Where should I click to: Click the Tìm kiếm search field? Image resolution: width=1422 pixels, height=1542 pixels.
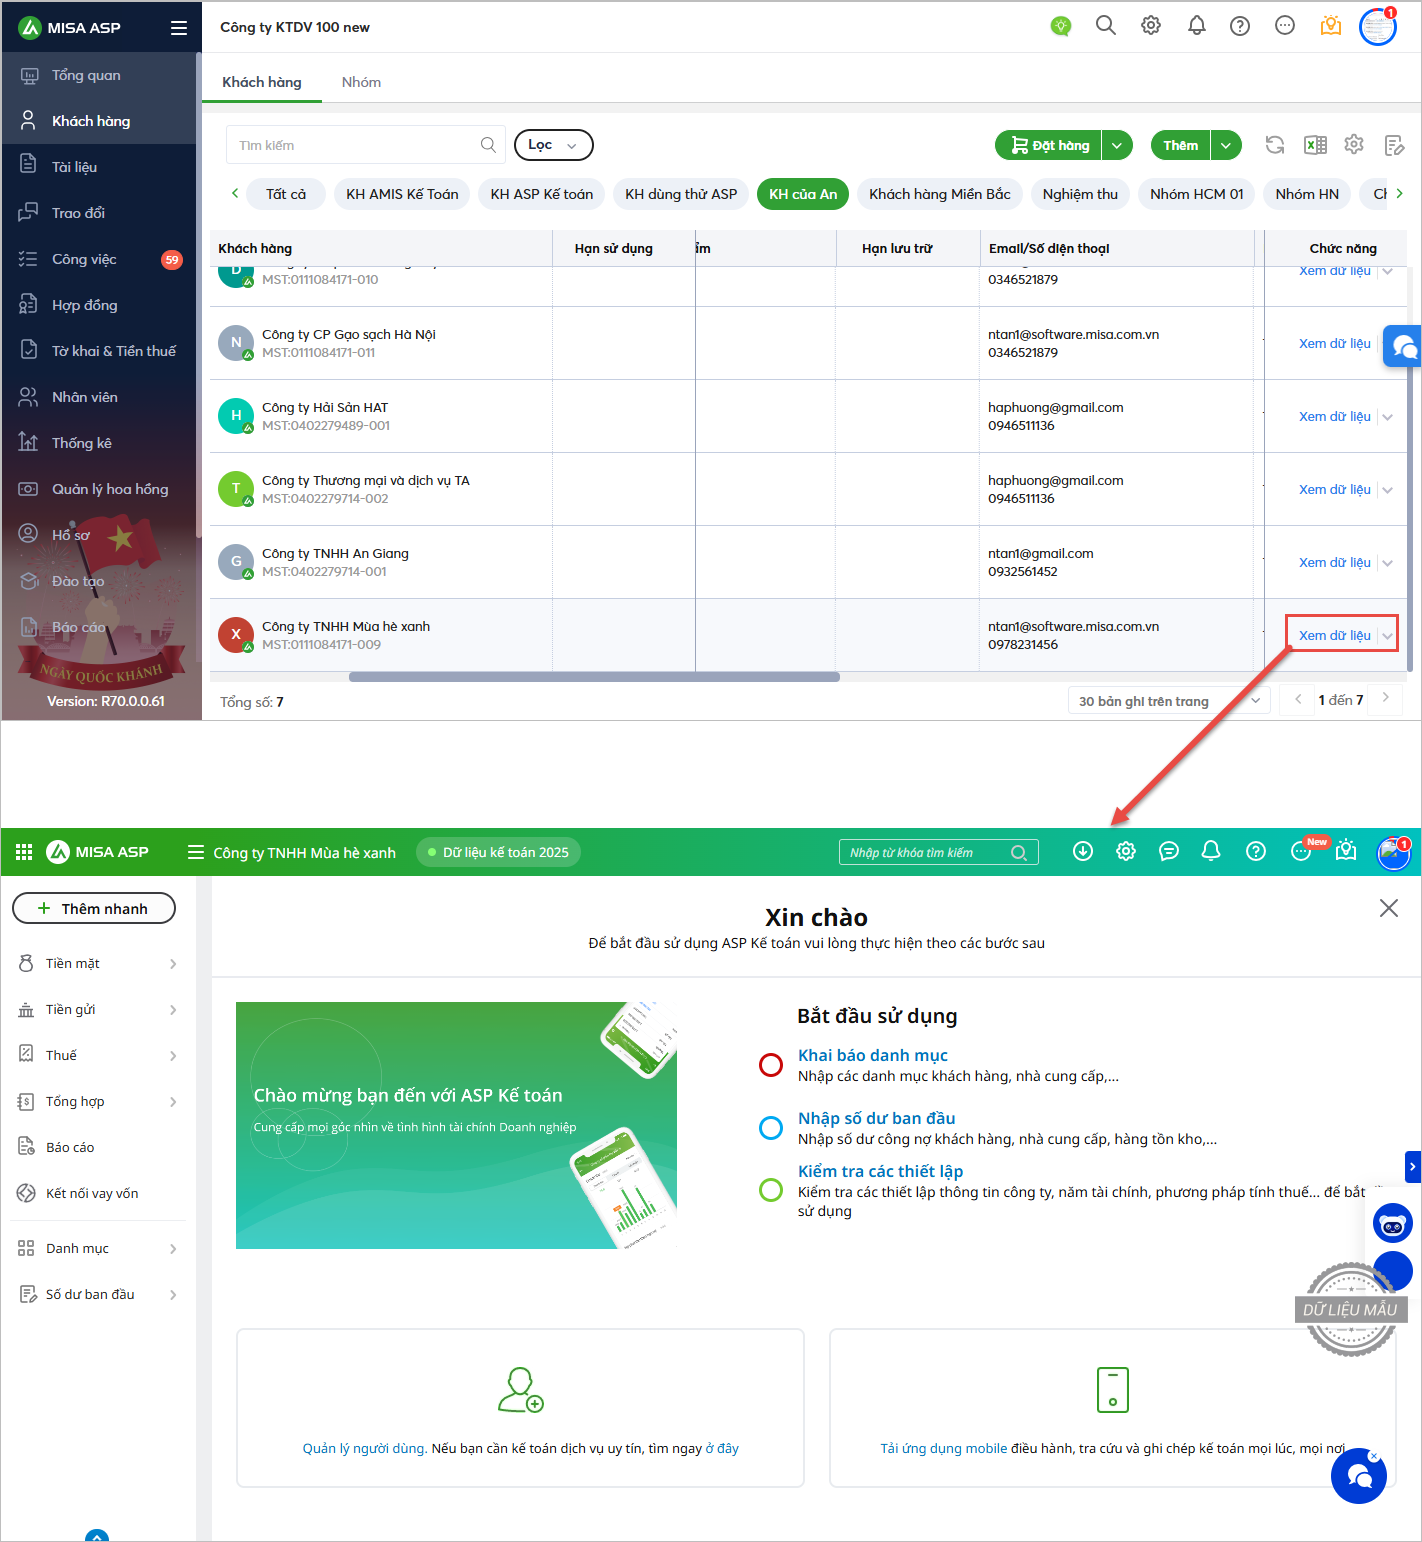point(366,145)
